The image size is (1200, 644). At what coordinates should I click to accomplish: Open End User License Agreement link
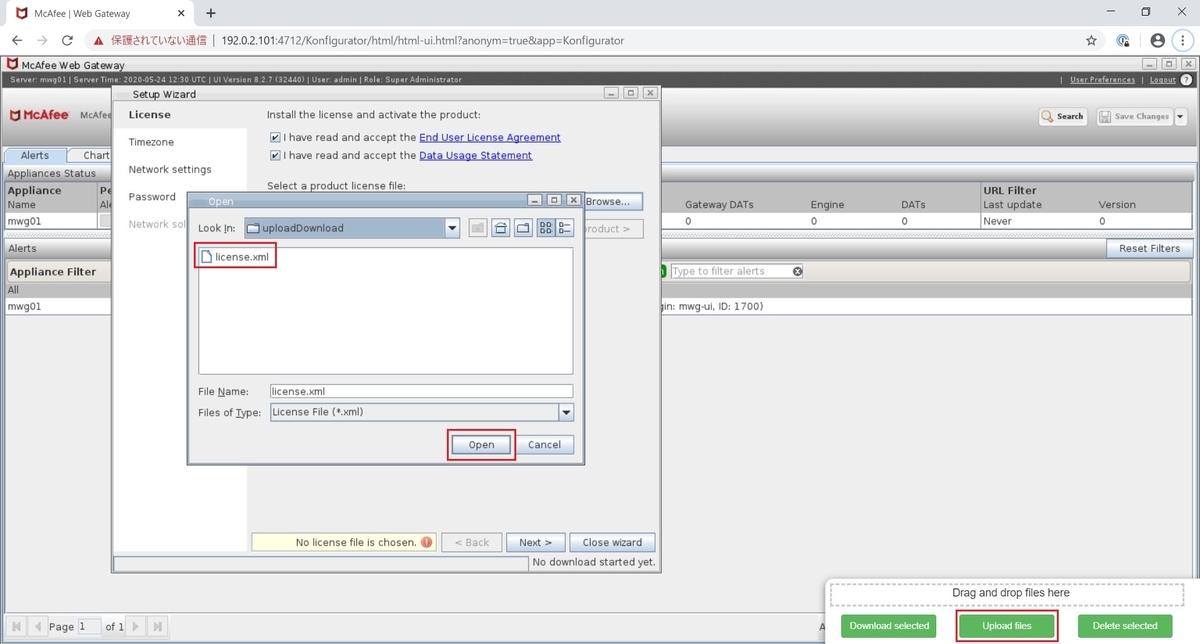point(490,137)
